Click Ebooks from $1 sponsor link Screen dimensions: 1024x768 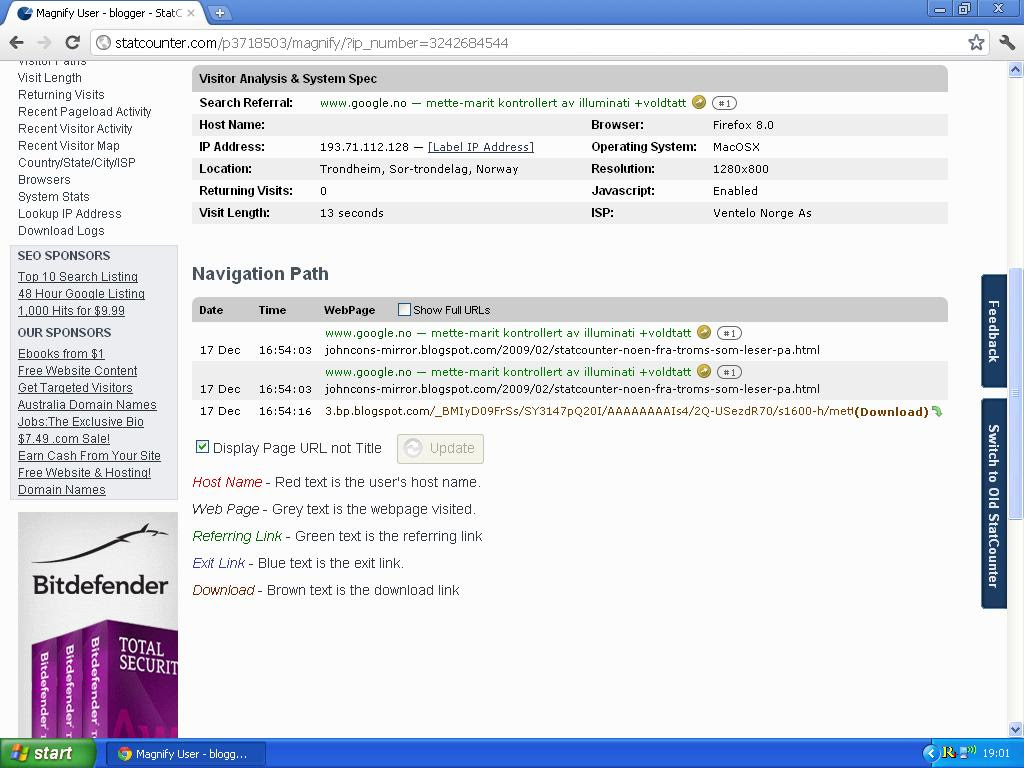(x=61, y=354)
